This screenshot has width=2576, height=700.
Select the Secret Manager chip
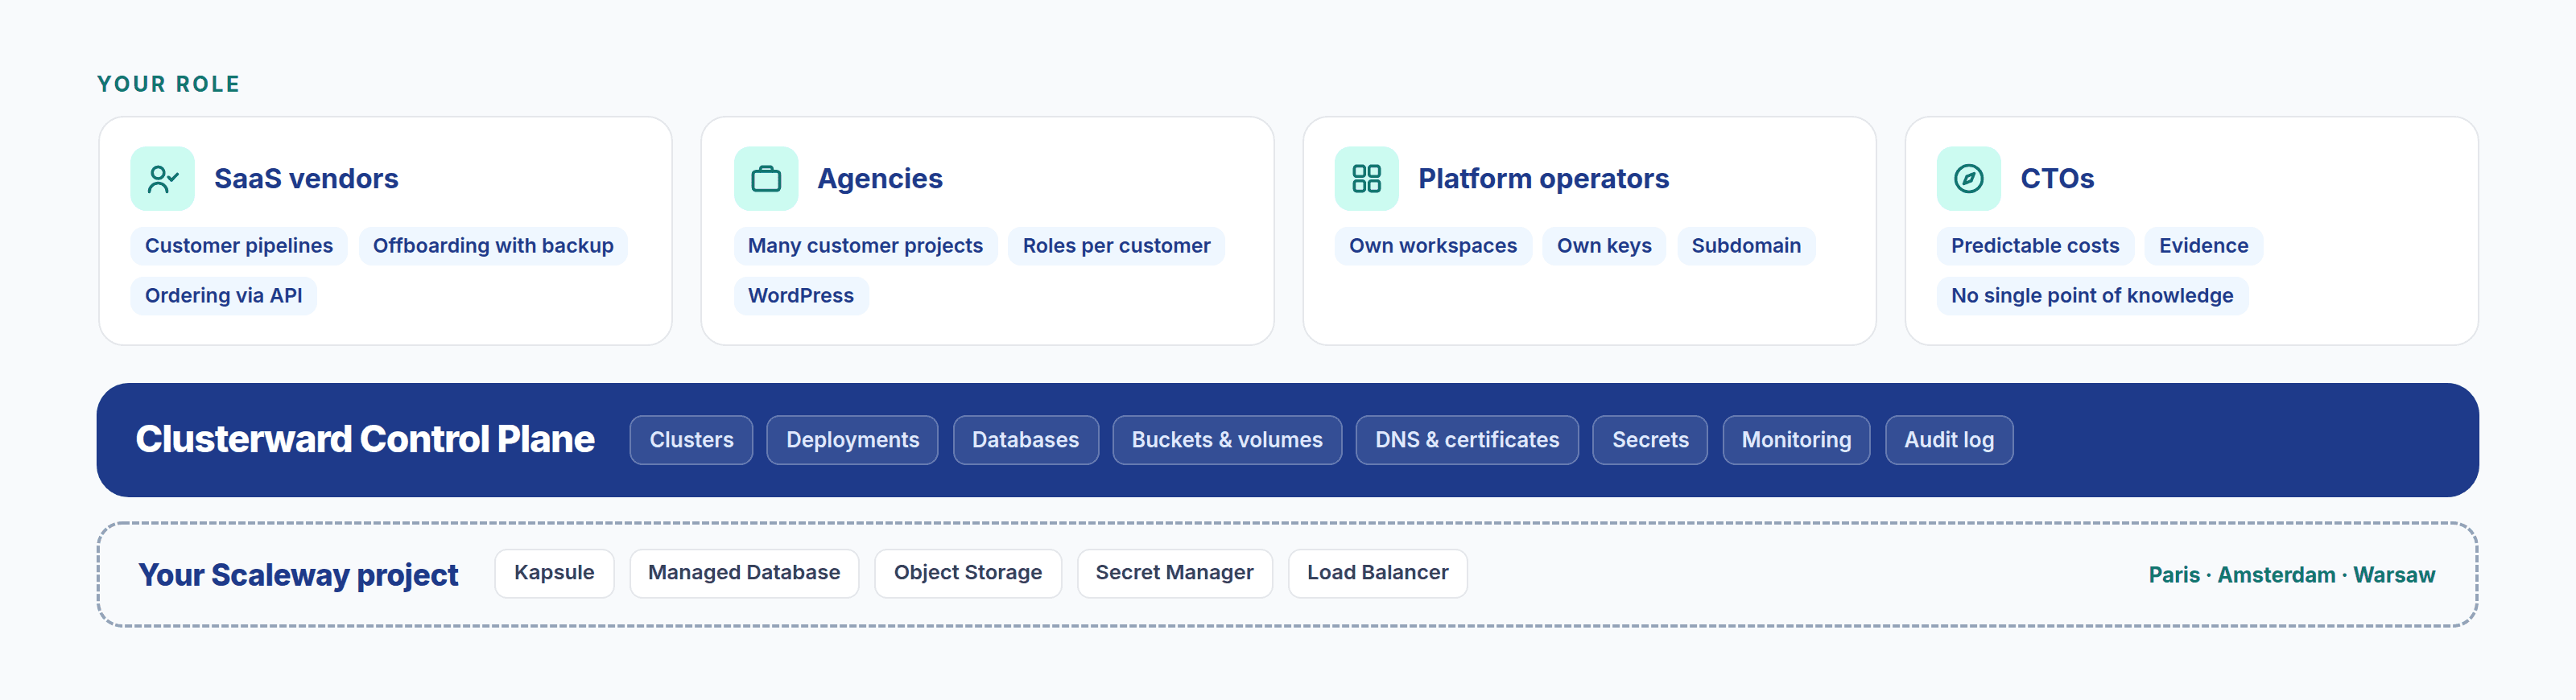coord(1174,573)
